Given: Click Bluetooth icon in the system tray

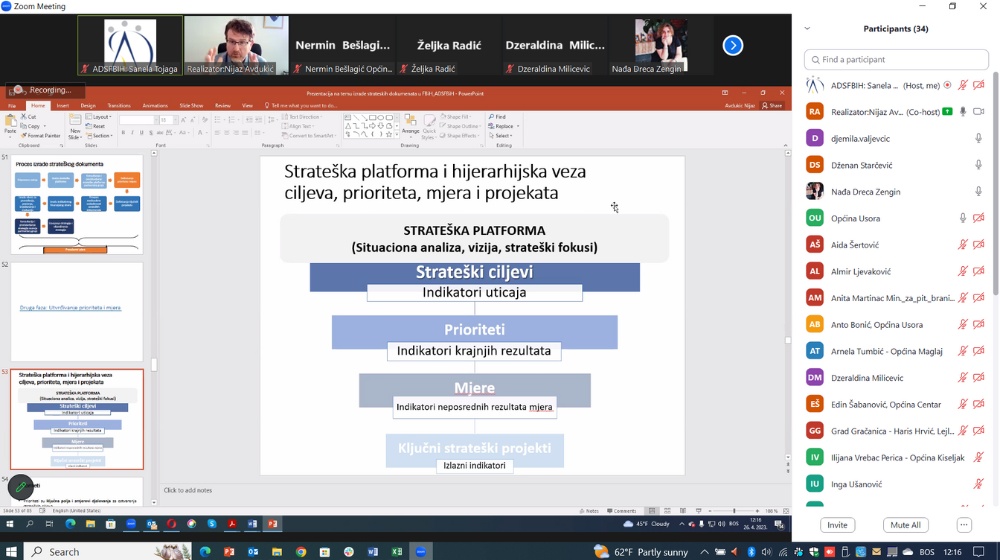Looking at the screenshot, I should point(751,552).
